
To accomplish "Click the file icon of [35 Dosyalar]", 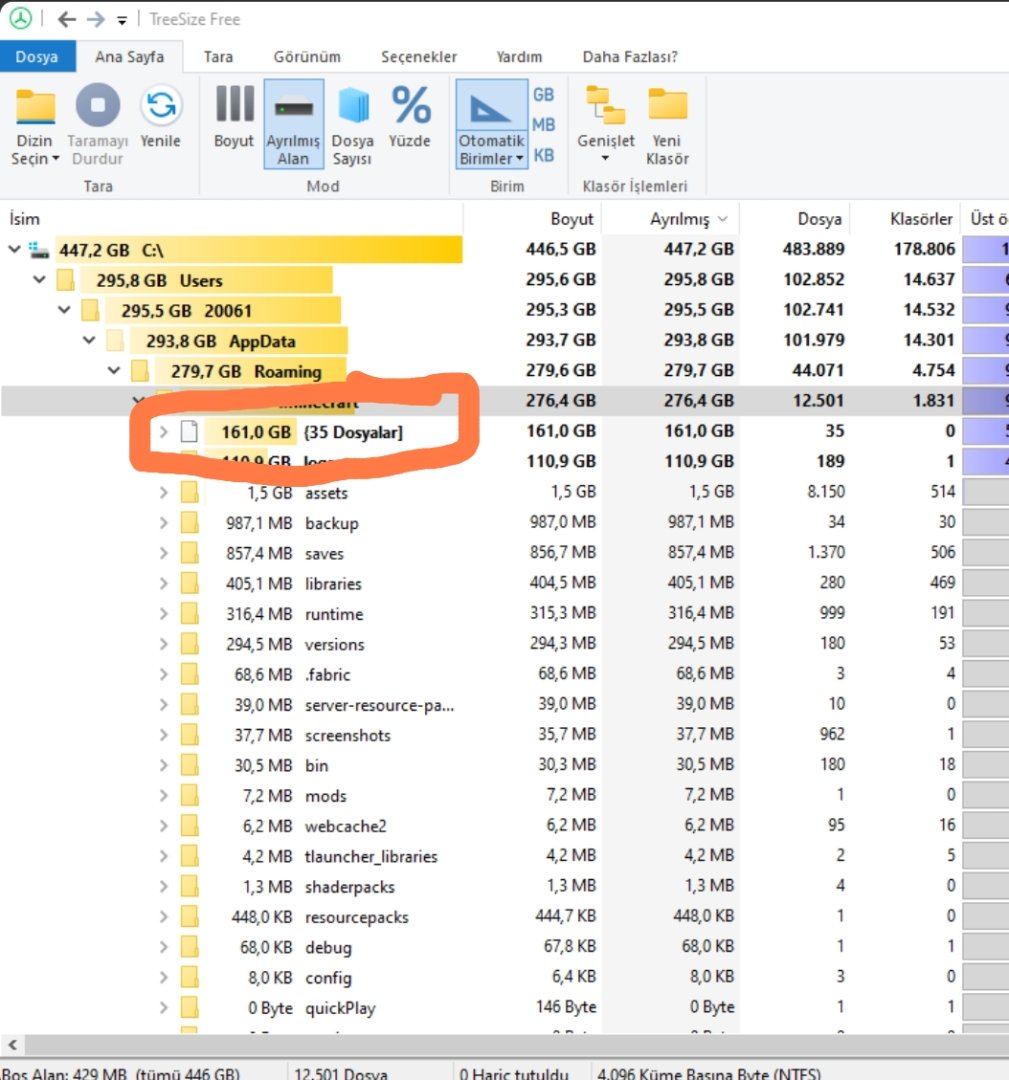I will (189, 432).
